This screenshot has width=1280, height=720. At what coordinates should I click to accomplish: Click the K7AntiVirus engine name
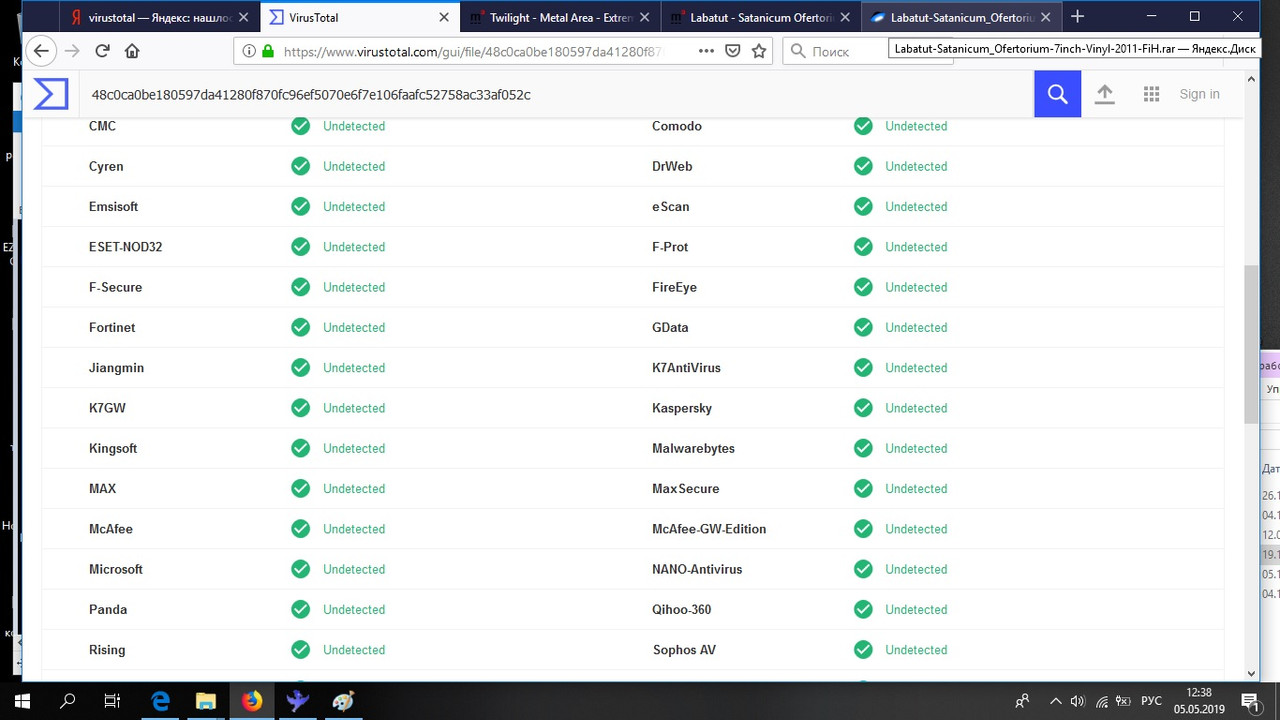686,368
